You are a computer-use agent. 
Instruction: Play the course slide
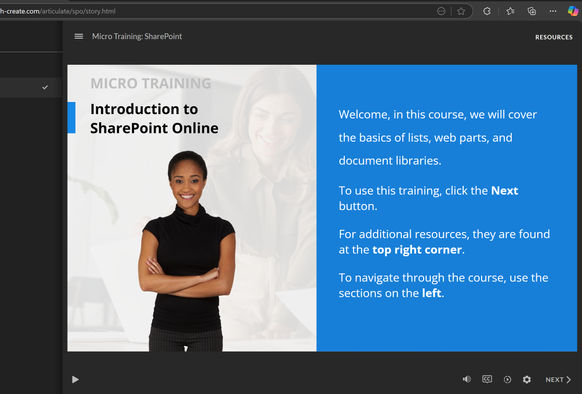75,380
